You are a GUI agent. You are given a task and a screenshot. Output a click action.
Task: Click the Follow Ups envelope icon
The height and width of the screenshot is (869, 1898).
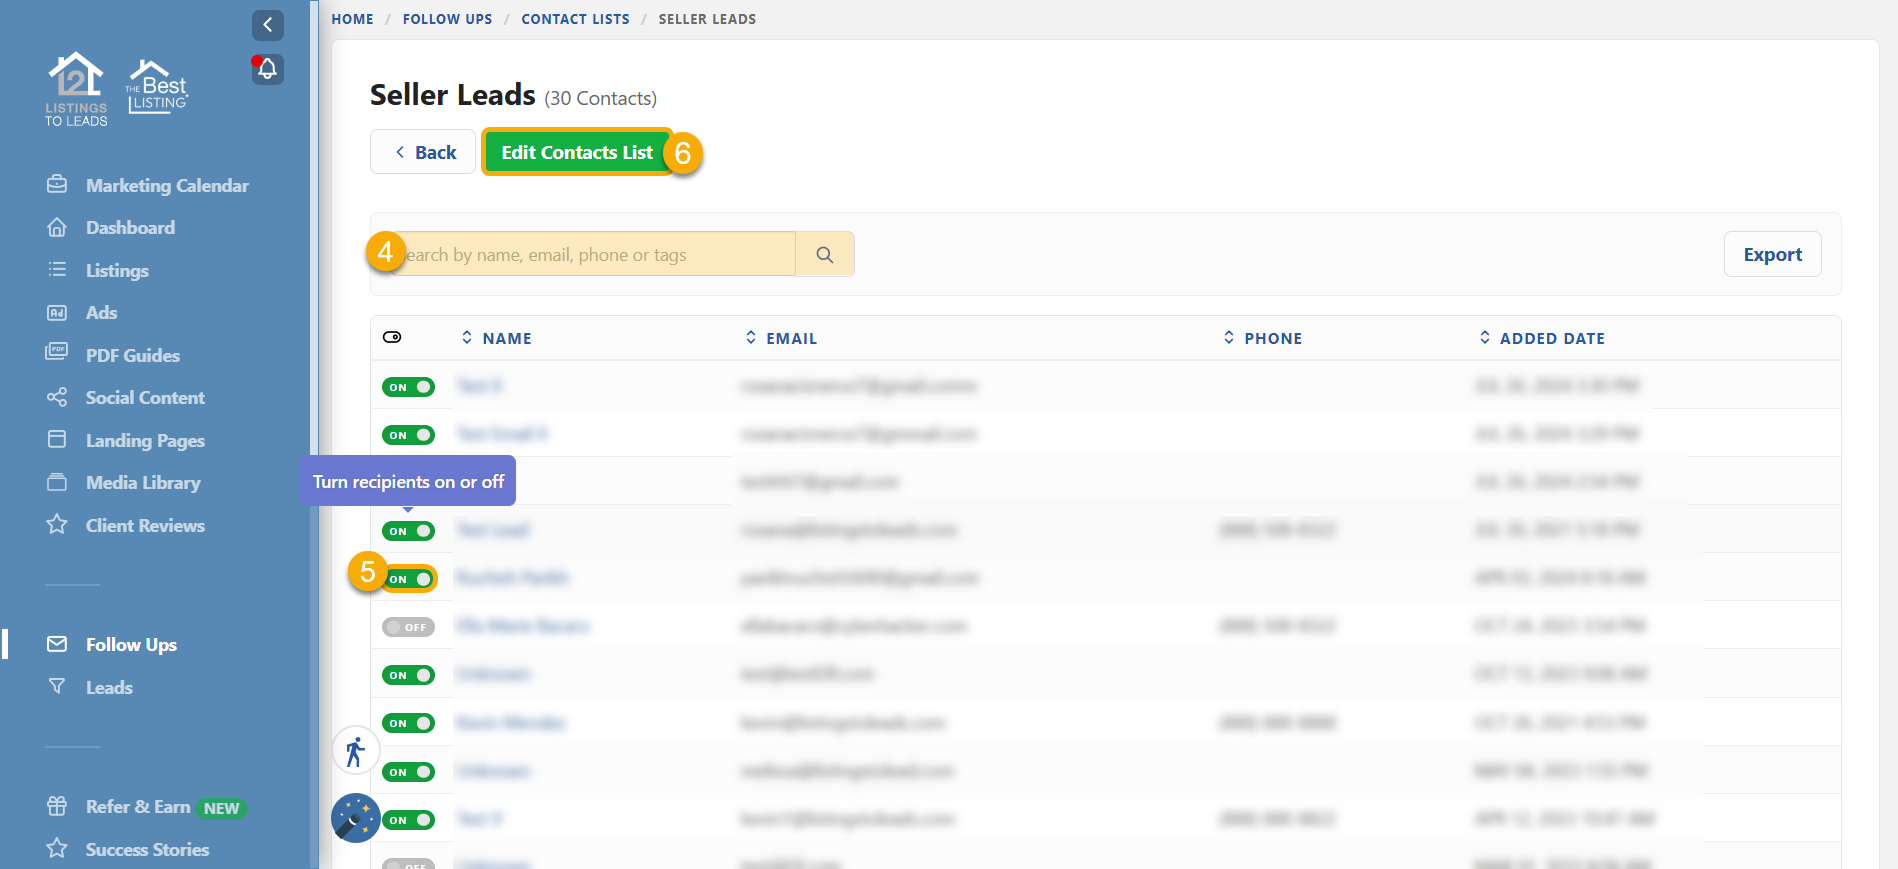[x=57, y=644]
